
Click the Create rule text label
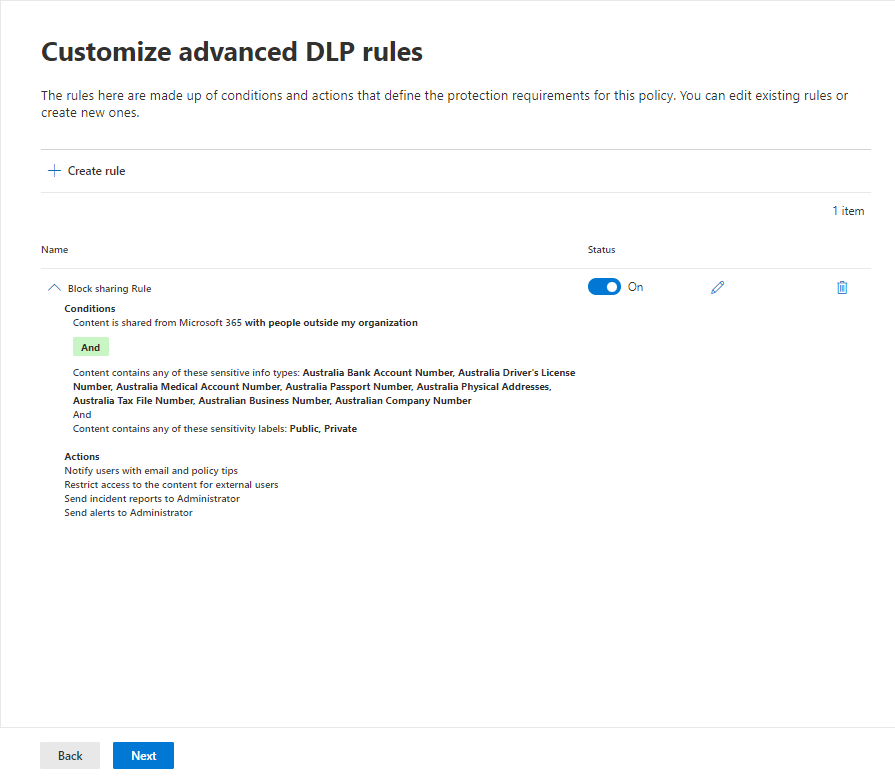pos(96,171)
